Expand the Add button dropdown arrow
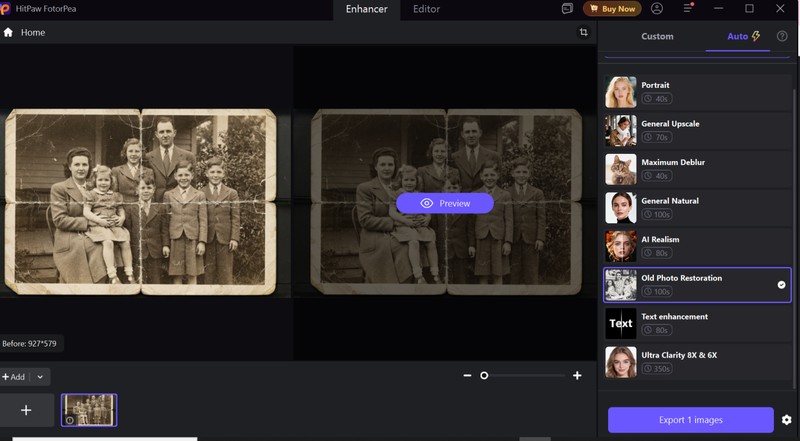Image resolution: width=800 pixels, height=441 pixels. point(40,377)
